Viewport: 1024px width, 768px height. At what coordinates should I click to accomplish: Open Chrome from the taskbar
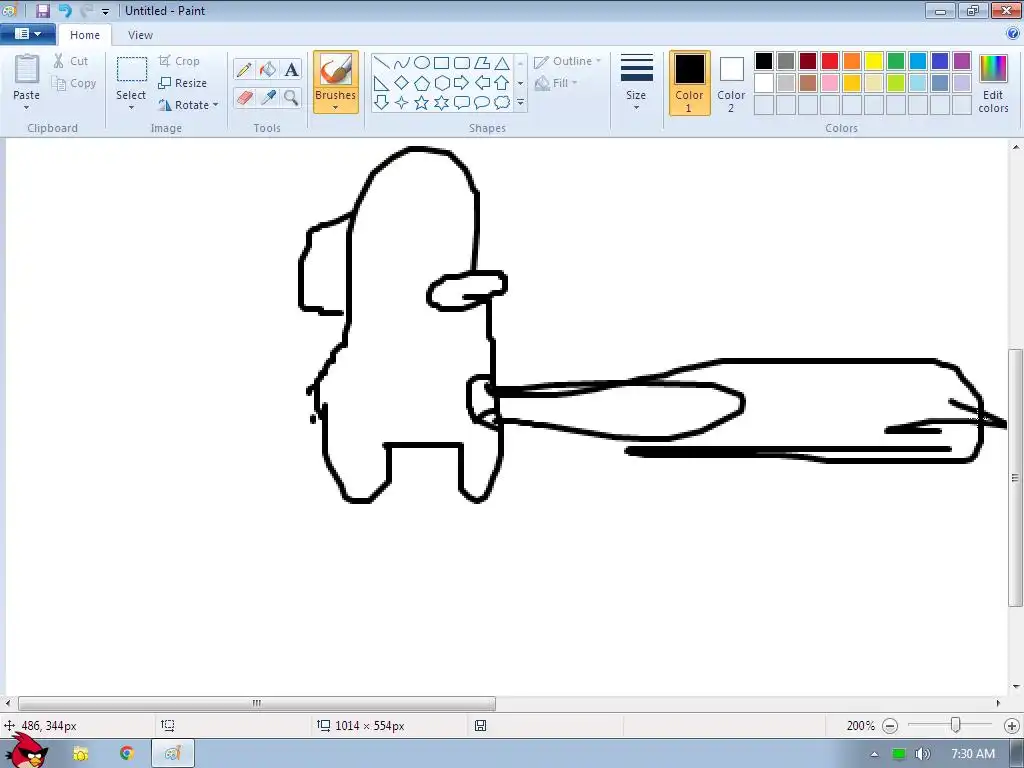tap(126, 753)
